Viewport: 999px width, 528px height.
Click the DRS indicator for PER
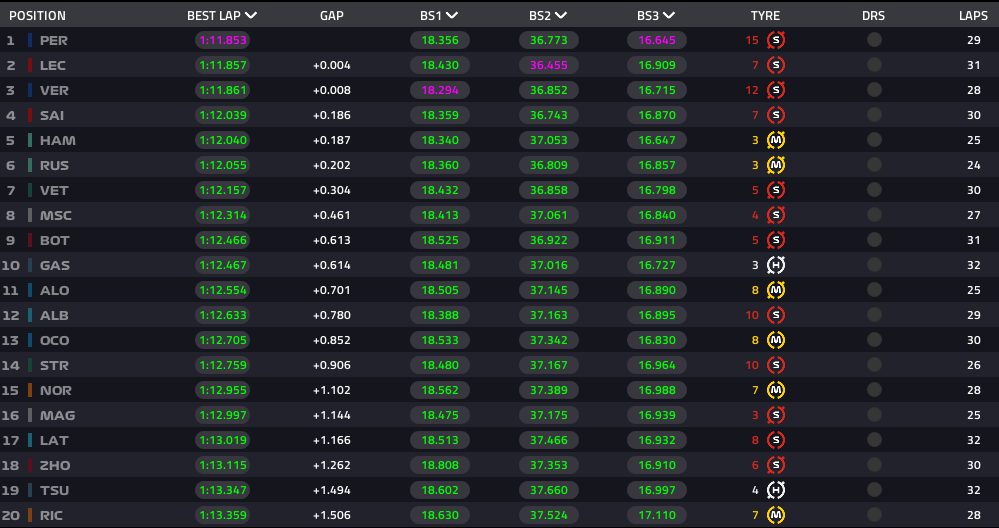874,40
